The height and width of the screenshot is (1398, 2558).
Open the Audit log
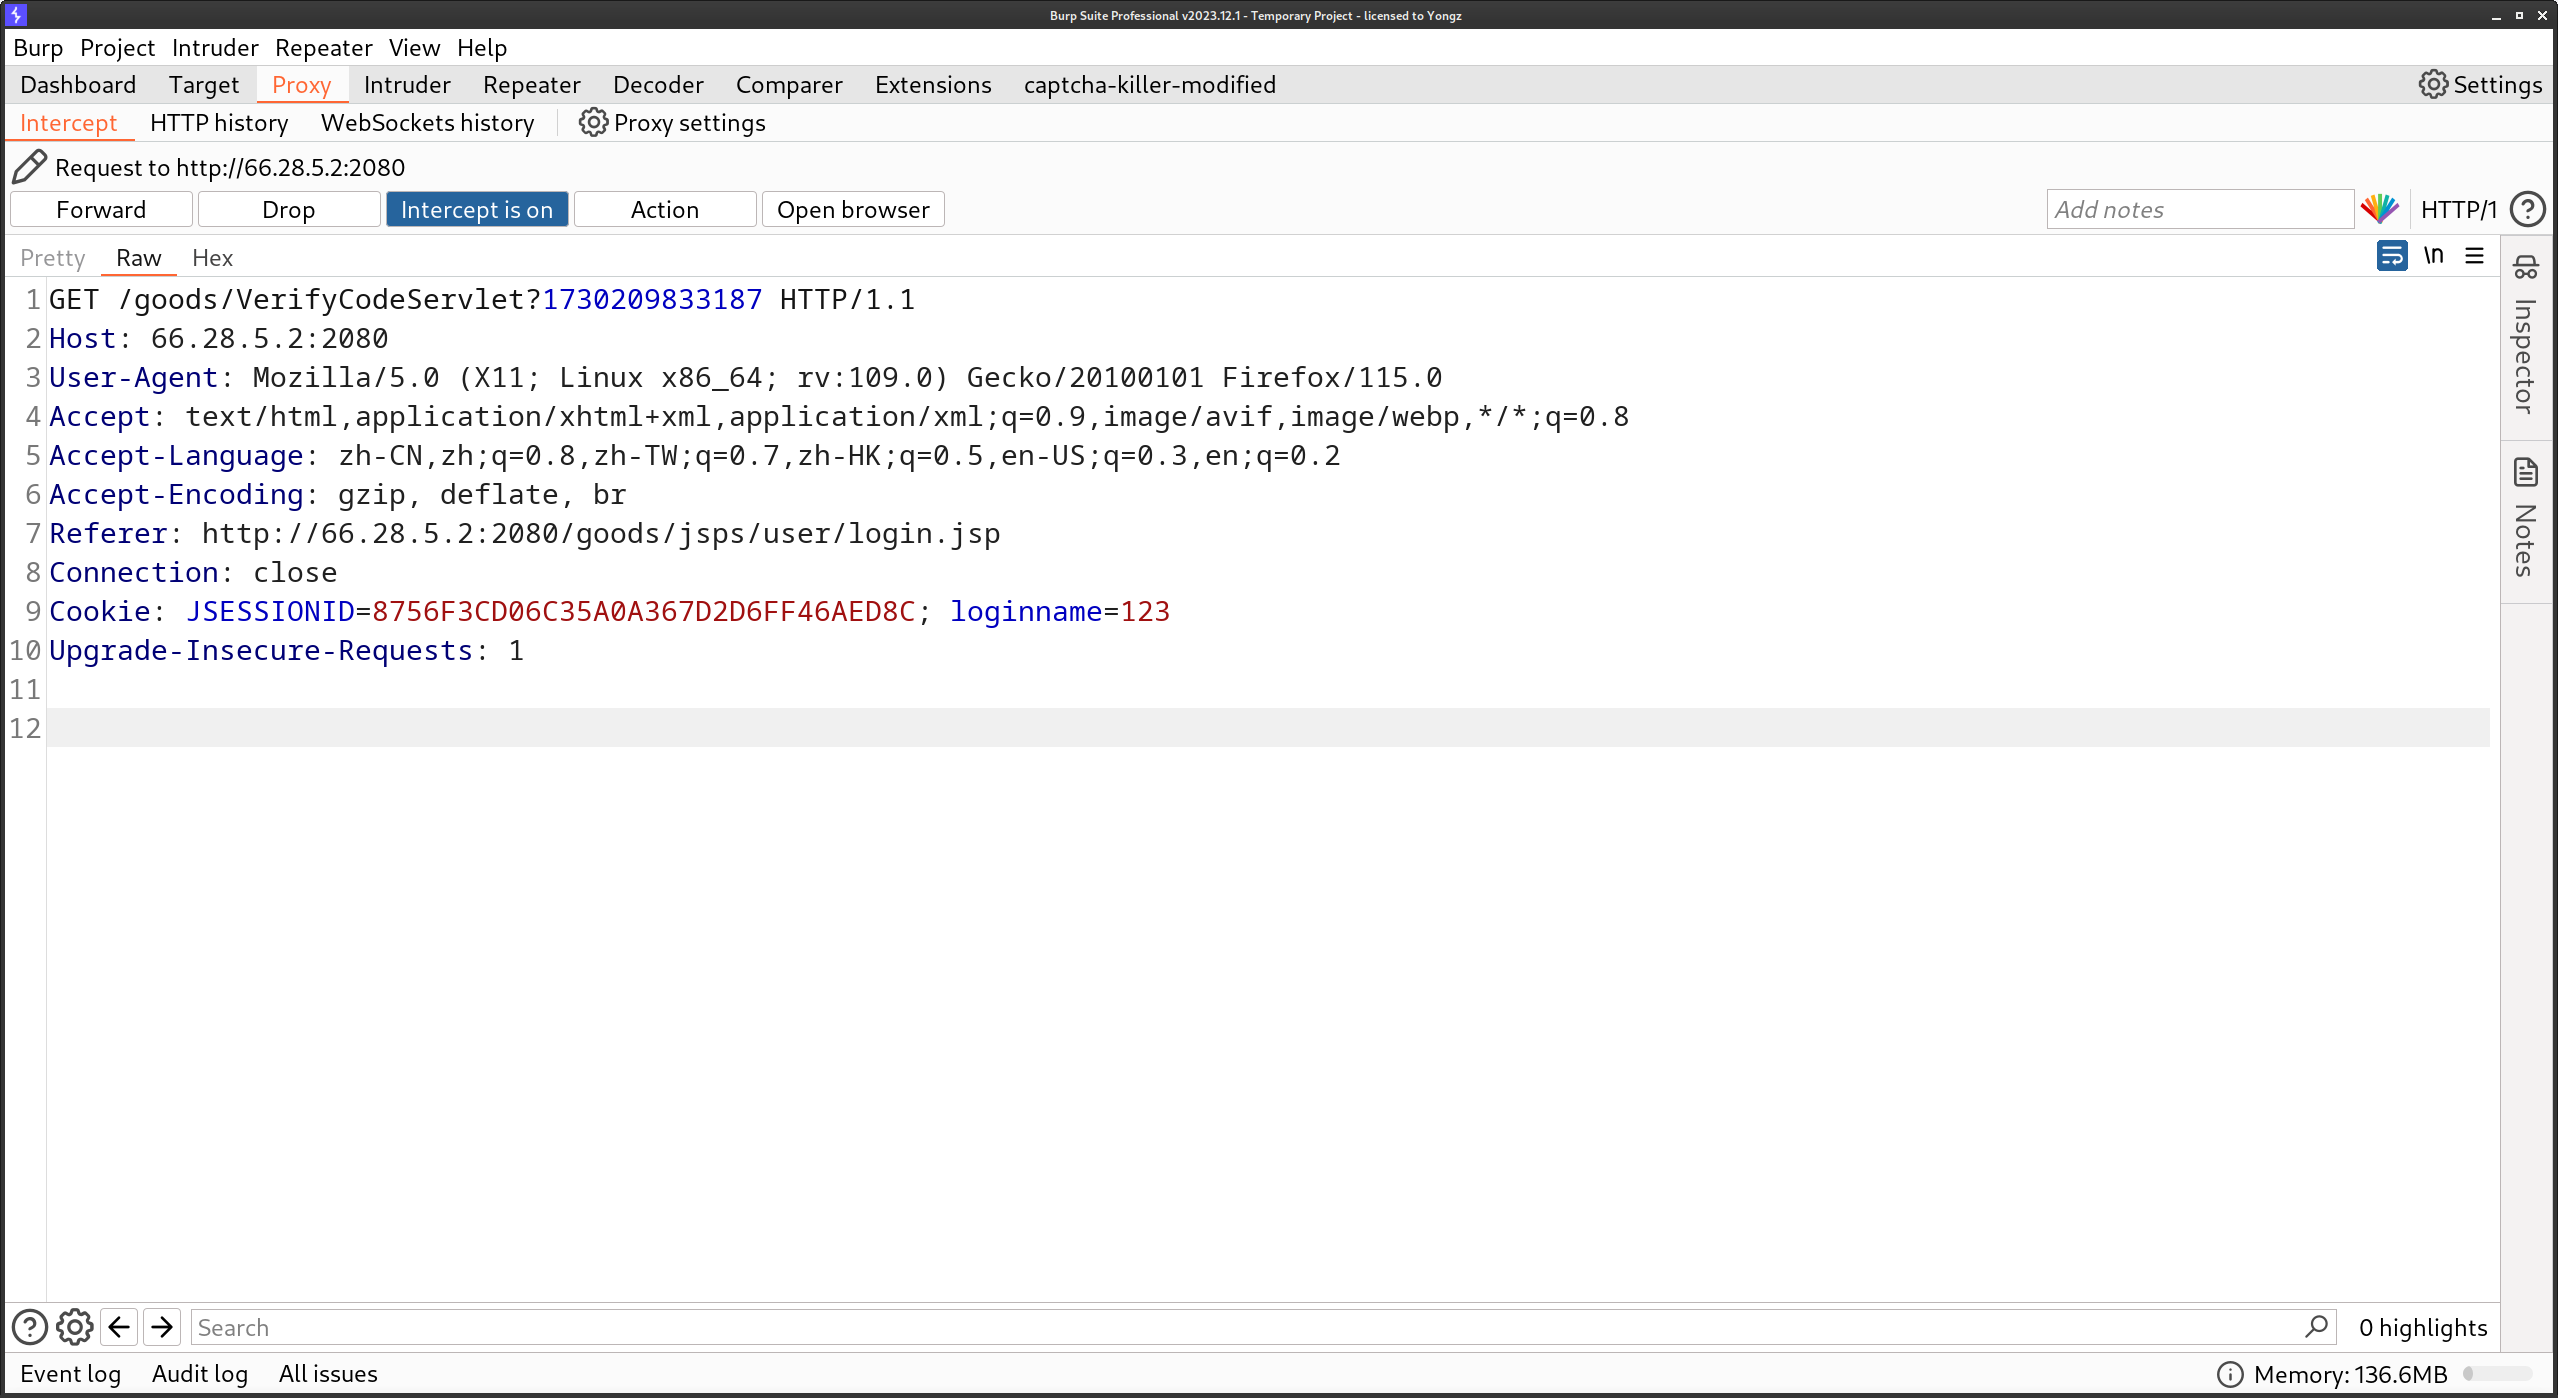click(200, 1374)
